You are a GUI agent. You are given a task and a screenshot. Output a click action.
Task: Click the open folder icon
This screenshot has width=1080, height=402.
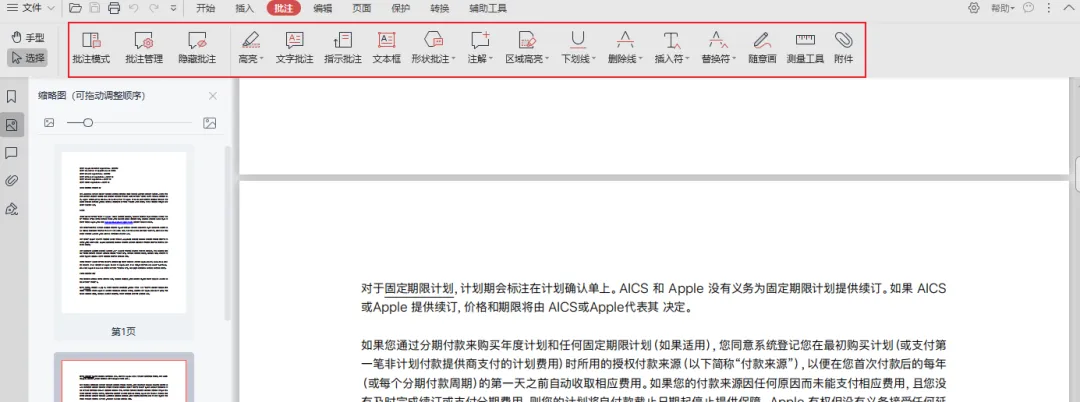pyautogui.click(x=75, y=8)
